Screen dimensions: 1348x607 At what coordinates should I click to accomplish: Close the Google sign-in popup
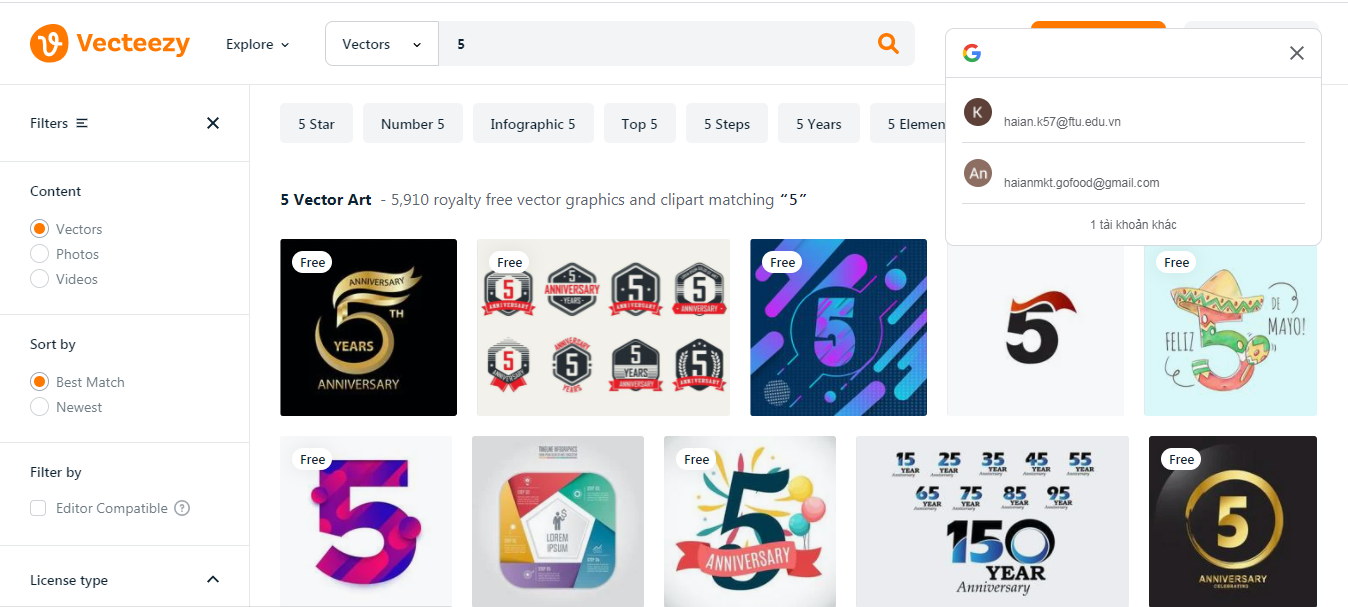(1296, 53)
